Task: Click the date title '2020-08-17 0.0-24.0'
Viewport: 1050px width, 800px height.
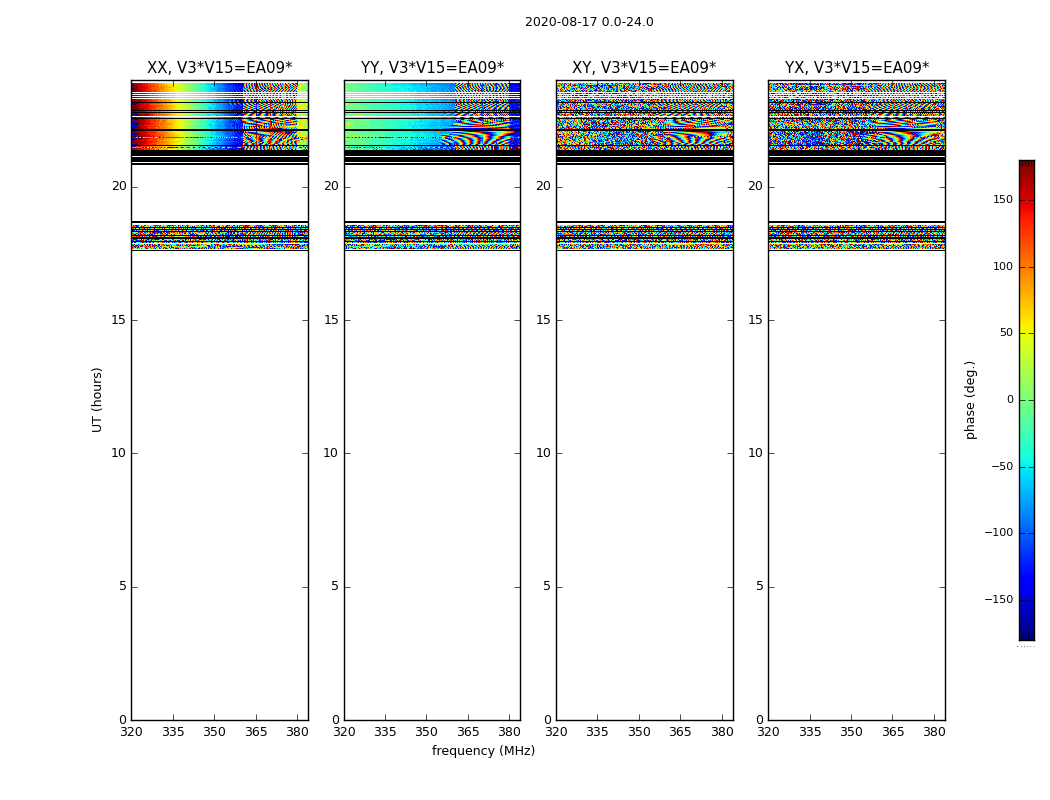Action: click(x=588, y=22)
